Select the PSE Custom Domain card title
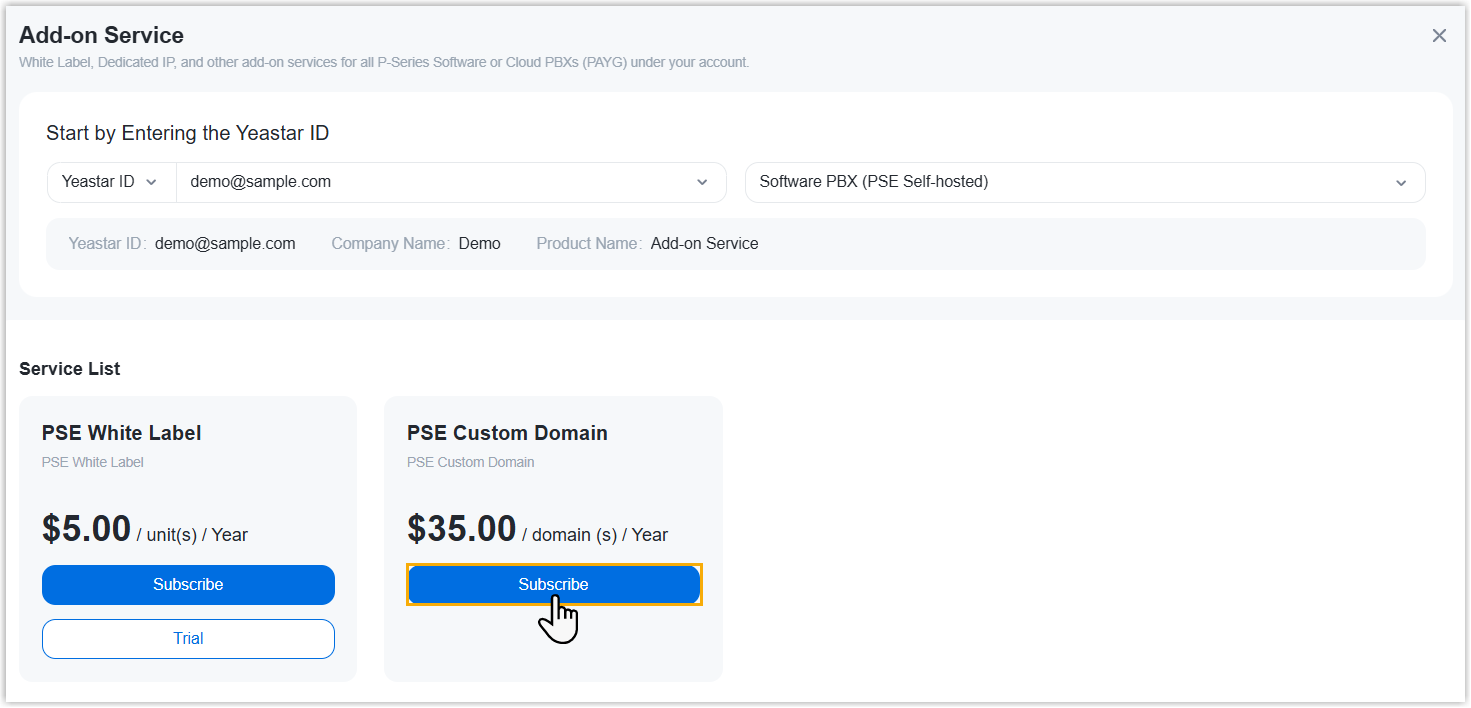The height and width of the screenshot is (708, 1471). pos(507,433)
